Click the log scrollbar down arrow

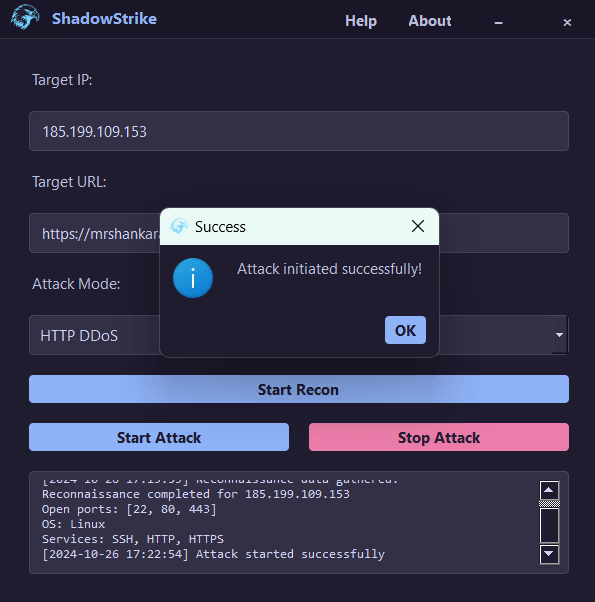(549, 554)
